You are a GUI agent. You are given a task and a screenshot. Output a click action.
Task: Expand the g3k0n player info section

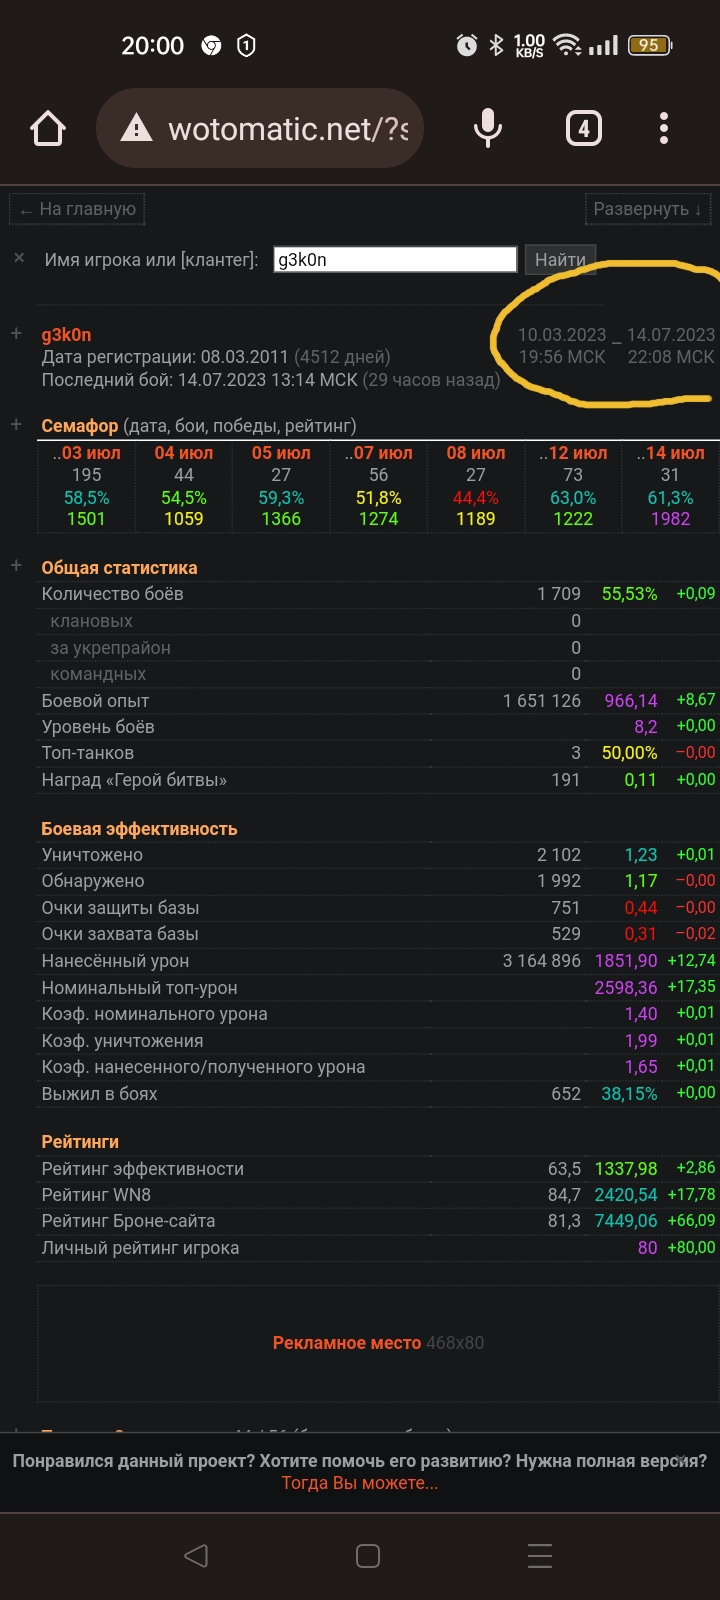click(16, 334)
